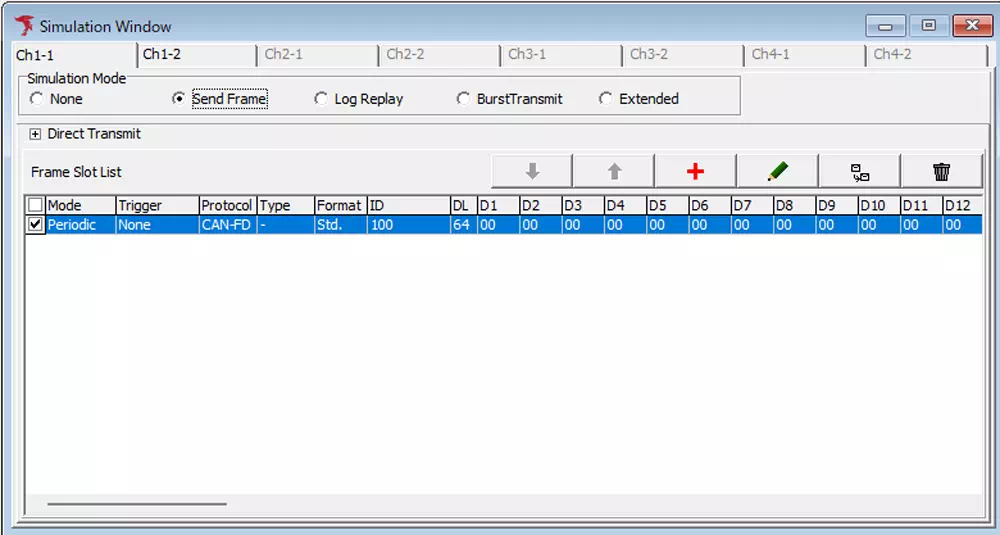
Task: Move selected frame slot down with arrow
Action: (x=532, y=172)
